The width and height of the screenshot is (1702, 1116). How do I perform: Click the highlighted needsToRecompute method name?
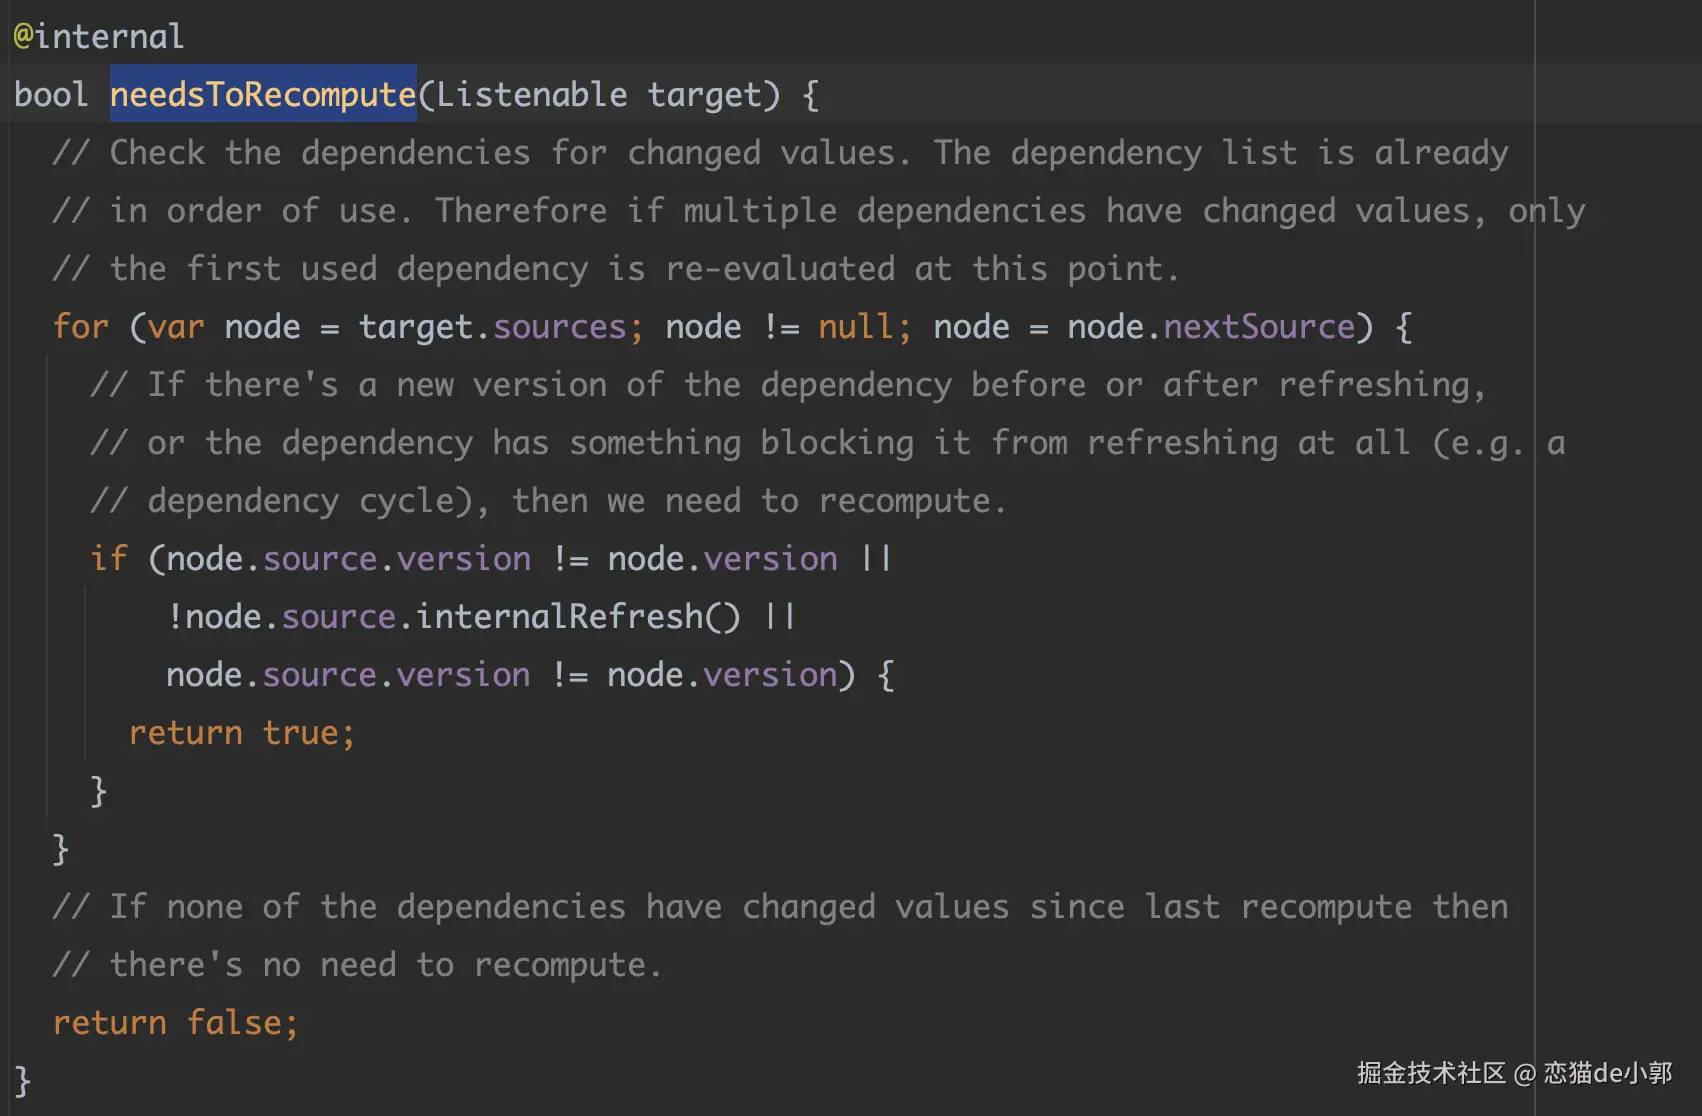tap(263, 95)
